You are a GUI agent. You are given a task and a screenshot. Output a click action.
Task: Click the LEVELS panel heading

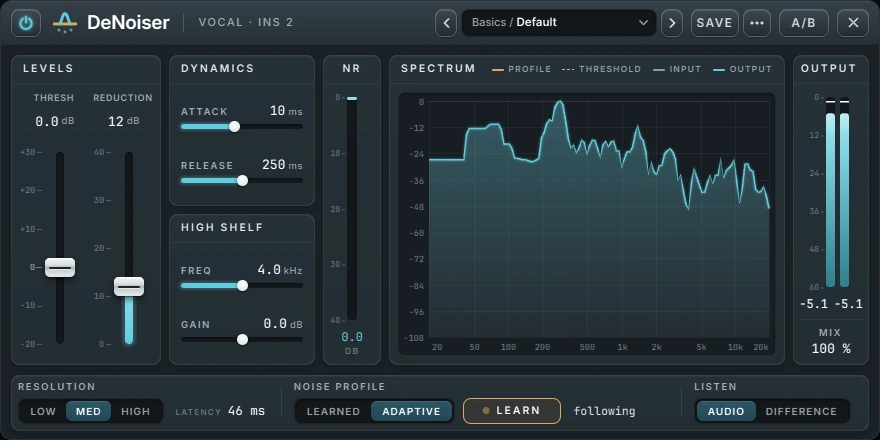(x=48, y=68)
